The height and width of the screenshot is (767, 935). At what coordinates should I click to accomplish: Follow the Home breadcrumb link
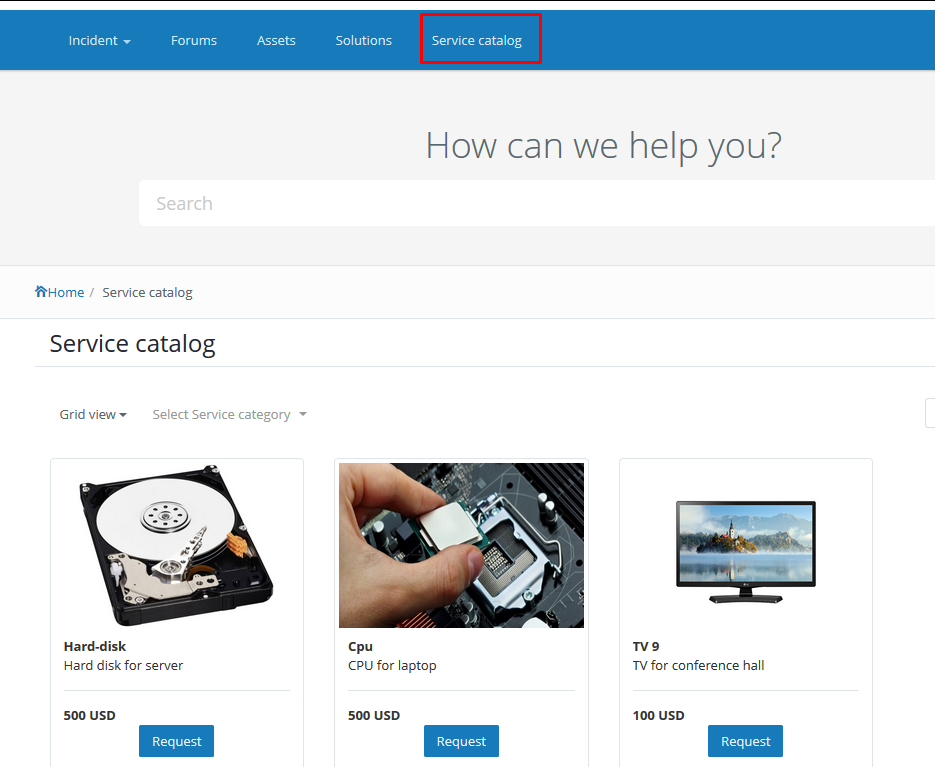66,292
